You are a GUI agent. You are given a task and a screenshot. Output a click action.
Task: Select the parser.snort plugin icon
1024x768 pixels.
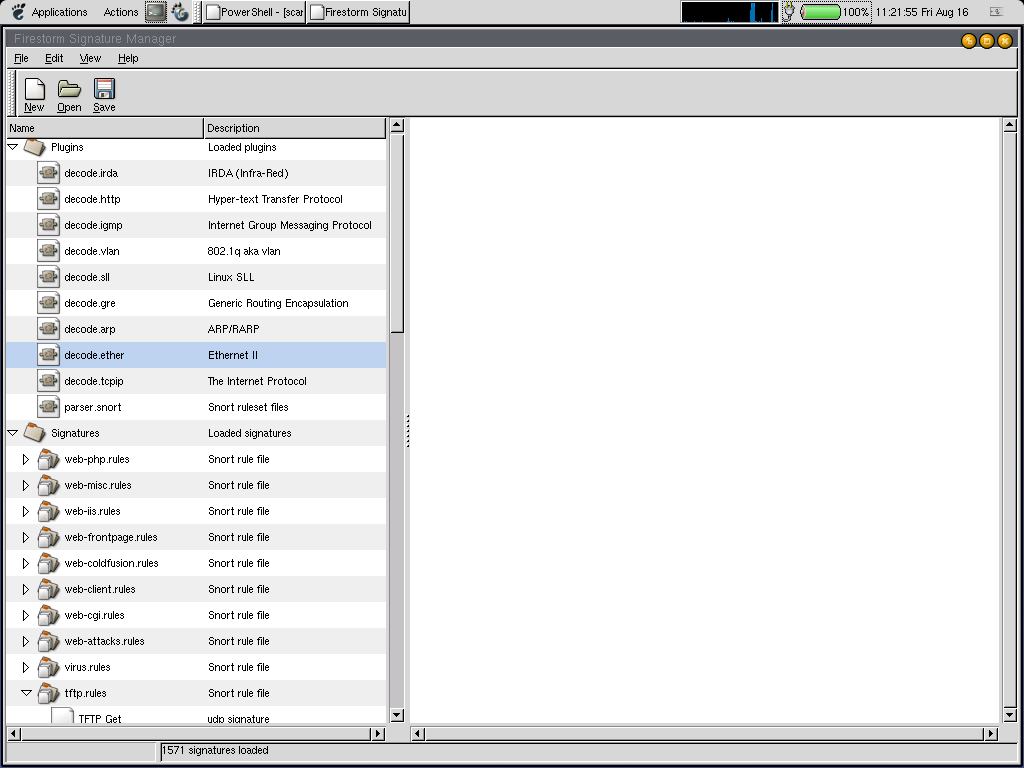pos(48,408)
